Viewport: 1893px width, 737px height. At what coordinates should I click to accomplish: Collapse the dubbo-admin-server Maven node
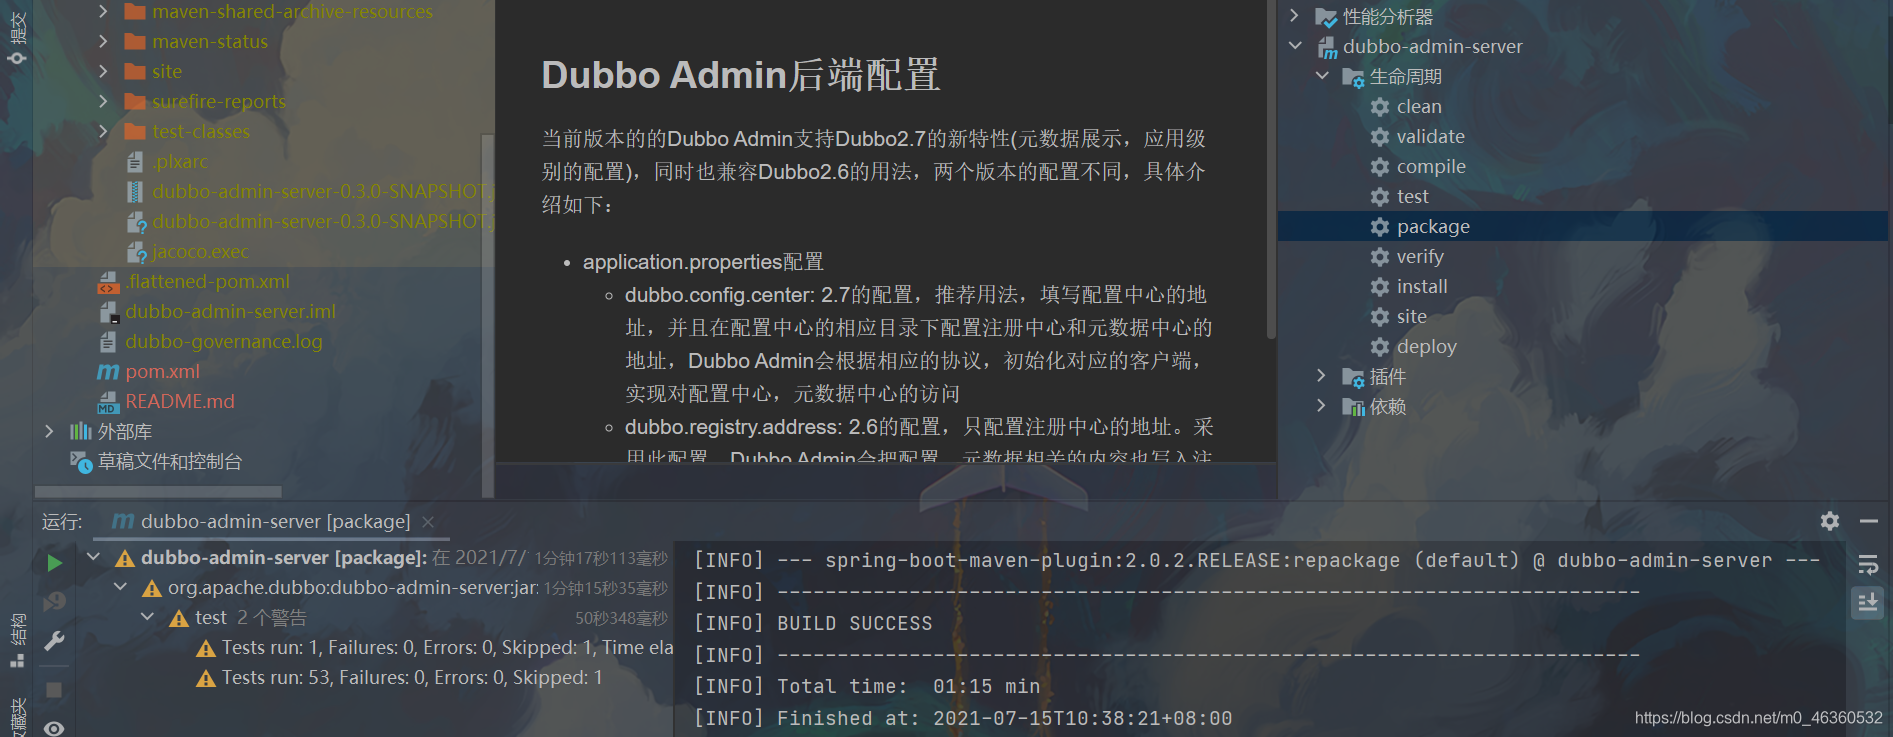point(1295,46)
